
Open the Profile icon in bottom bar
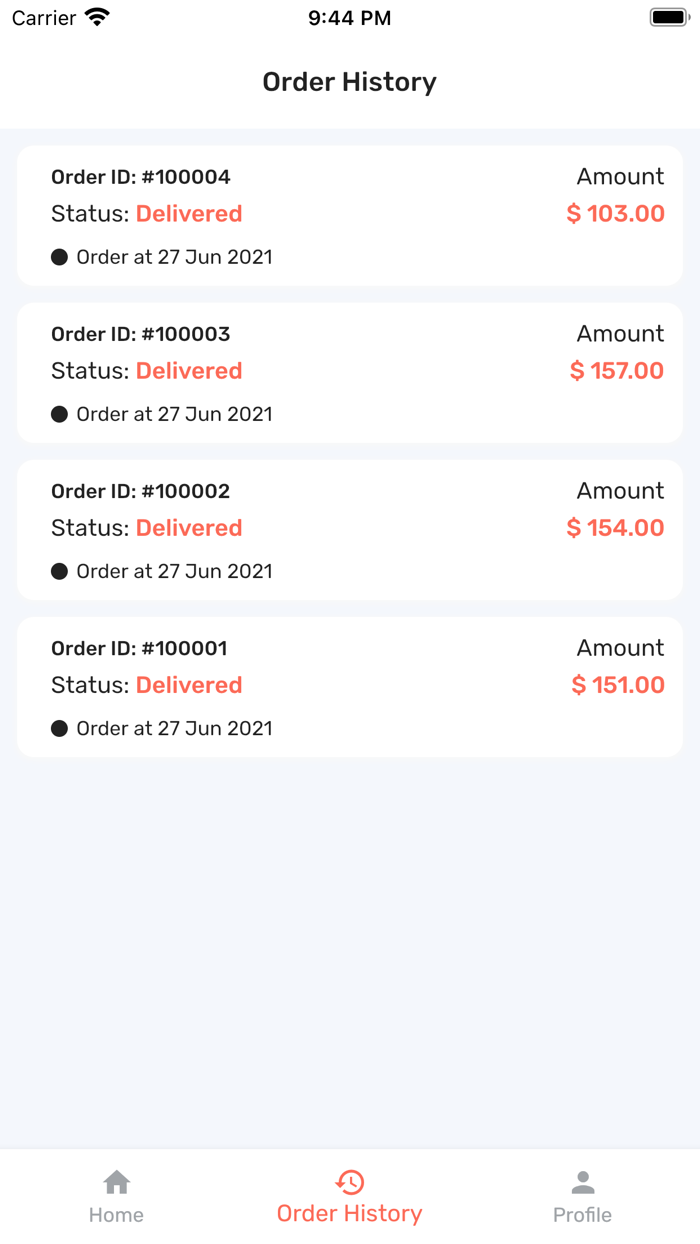tap(582, 1182)
